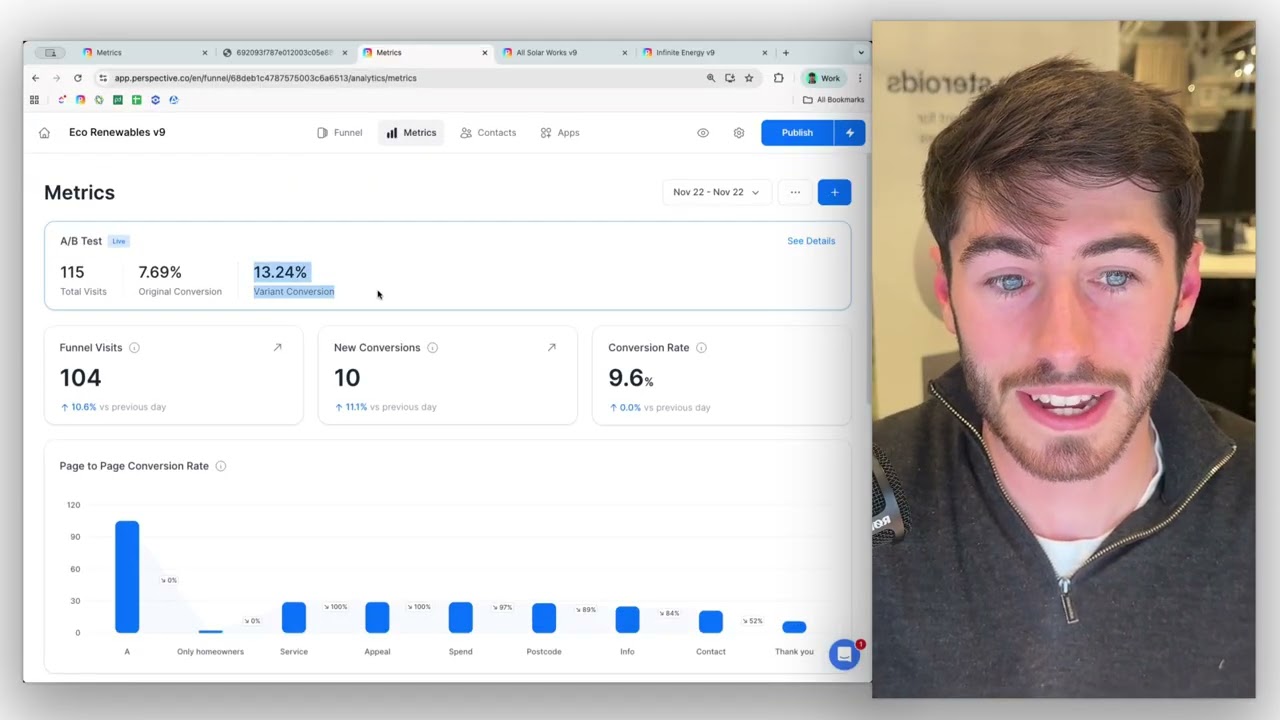Image resolution: width=1280 pixels, height=720 pixels.
Task: Open the Nov 22 - Nov 22 date range dropdown
Action: click(x=716, y=192)
